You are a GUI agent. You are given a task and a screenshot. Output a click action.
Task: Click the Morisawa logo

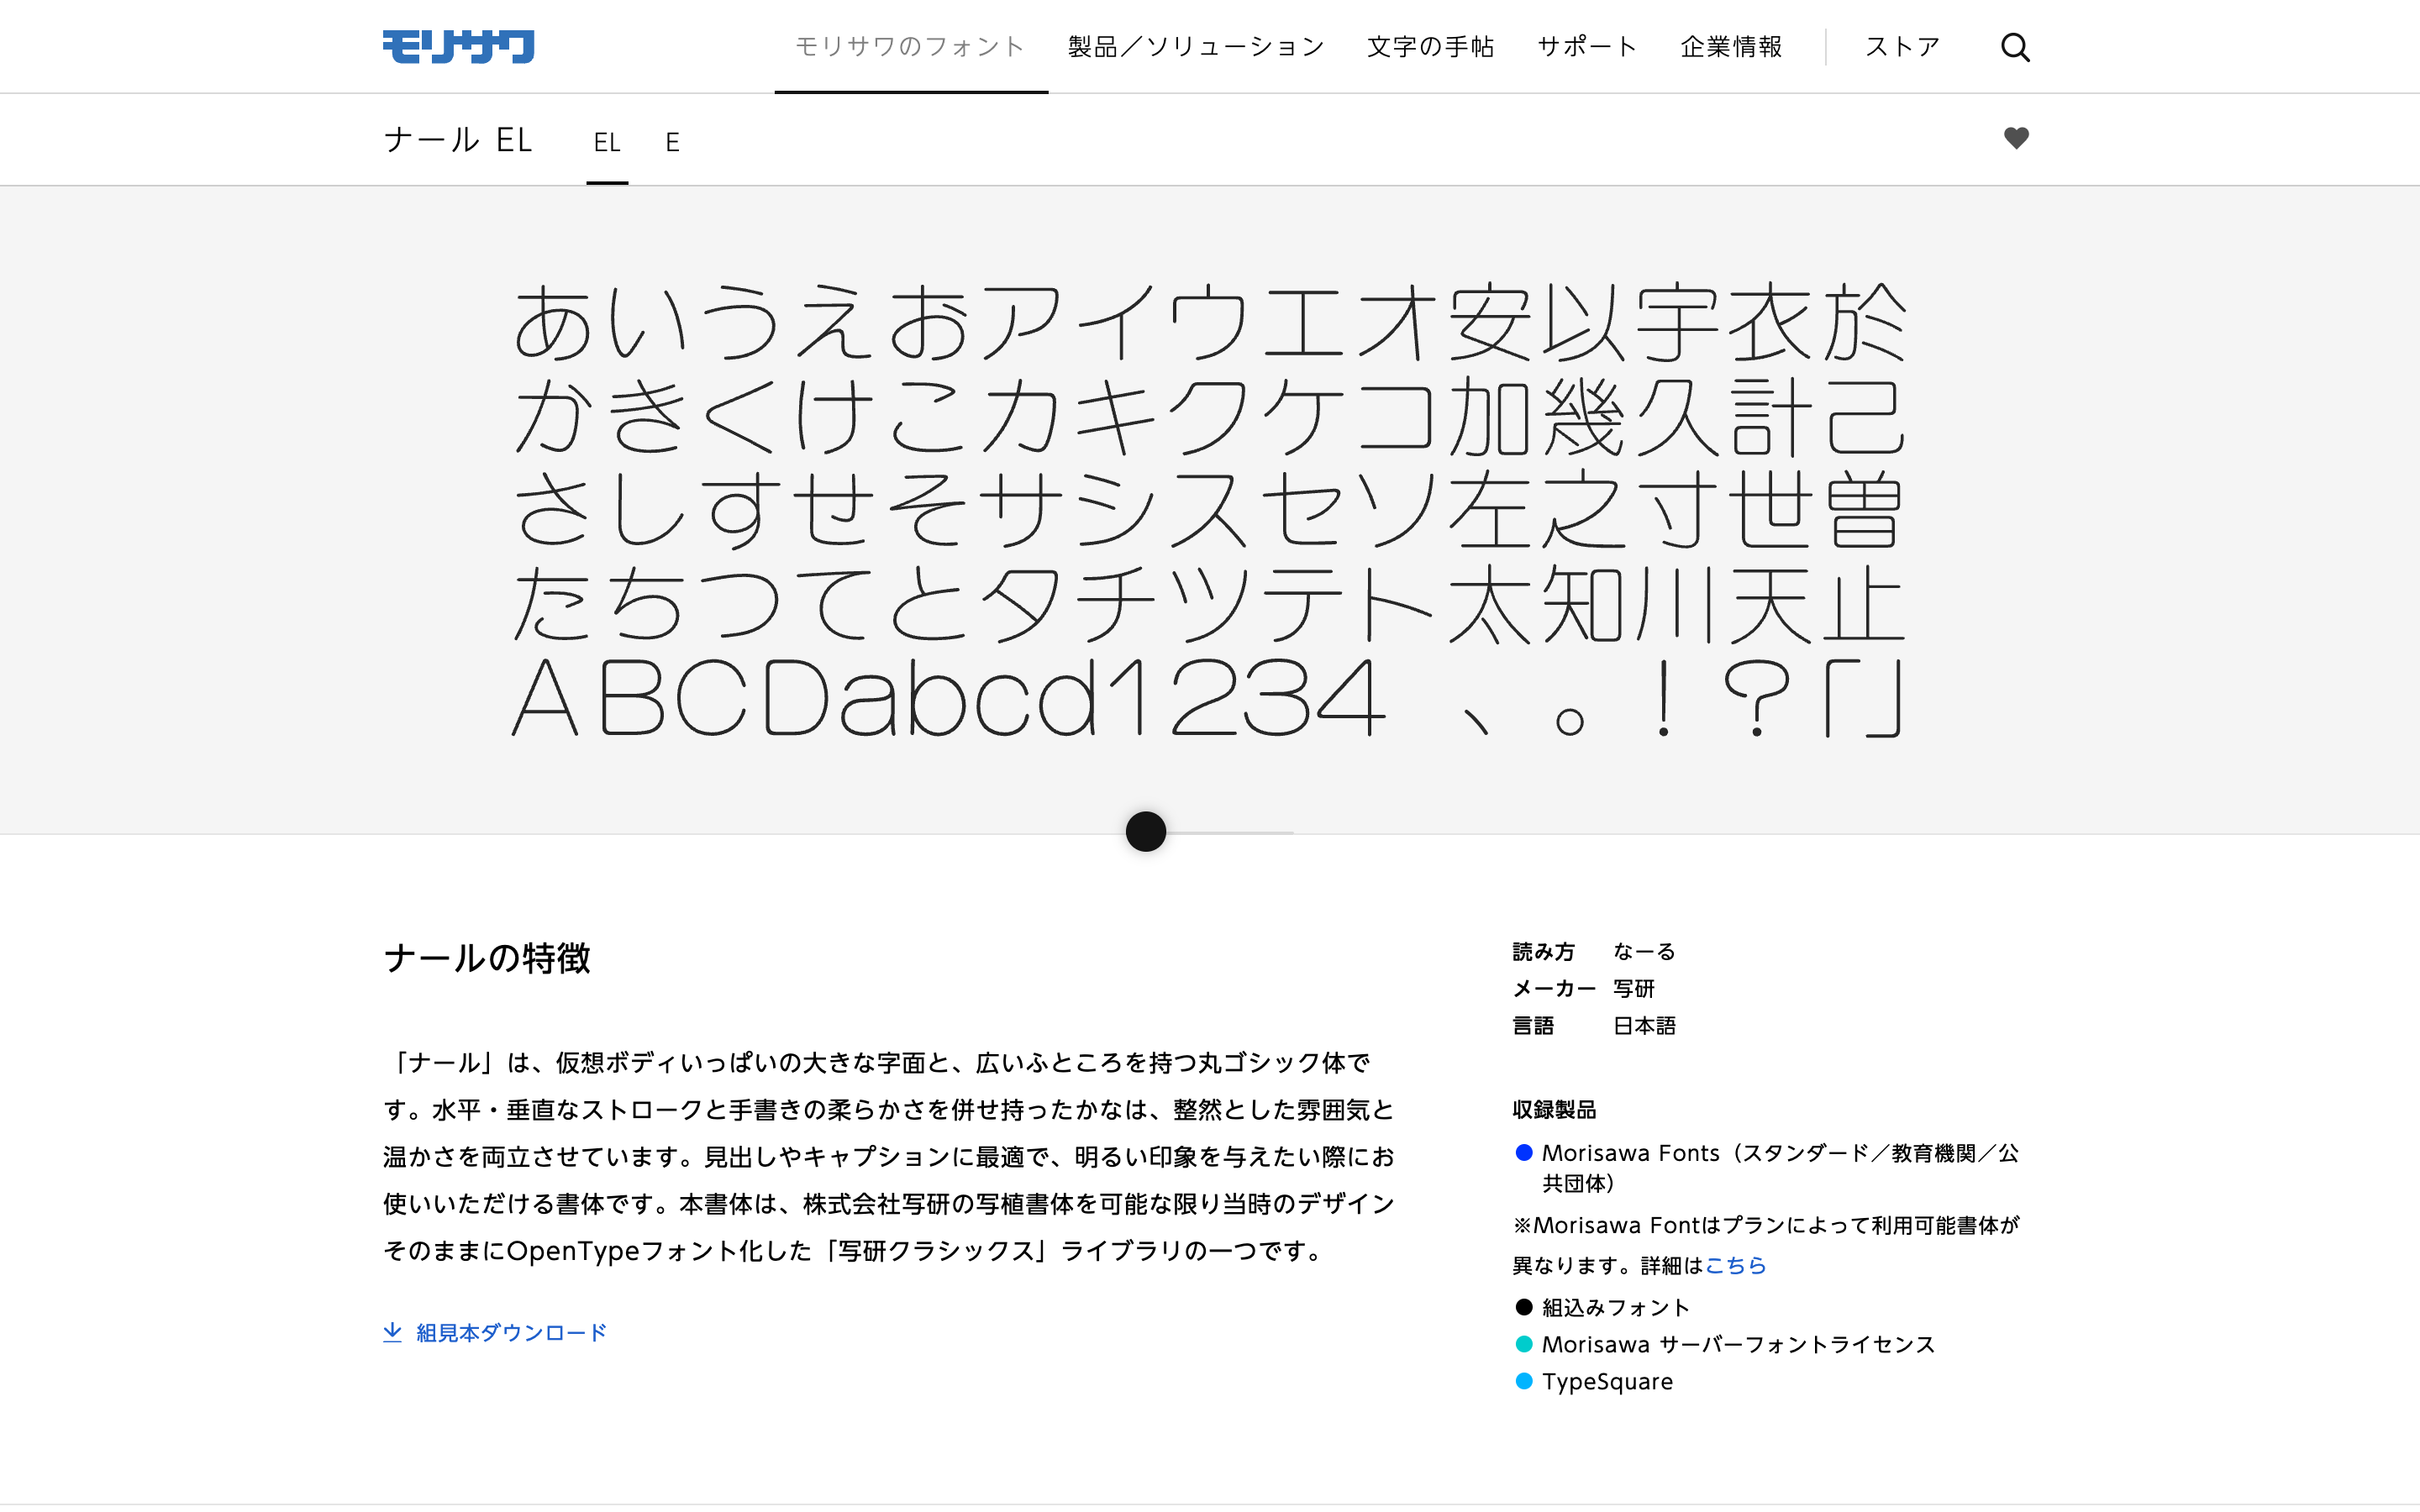tap(458, 47)
